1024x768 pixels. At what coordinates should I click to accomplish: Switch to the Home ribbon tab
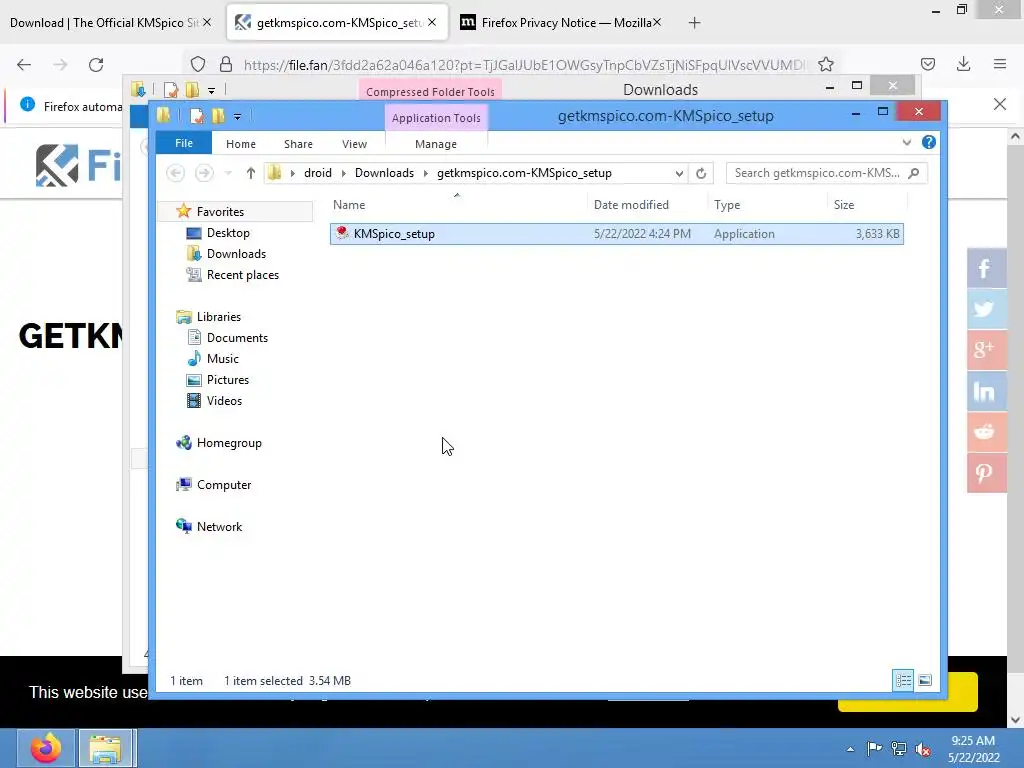[x=241, y=144]
